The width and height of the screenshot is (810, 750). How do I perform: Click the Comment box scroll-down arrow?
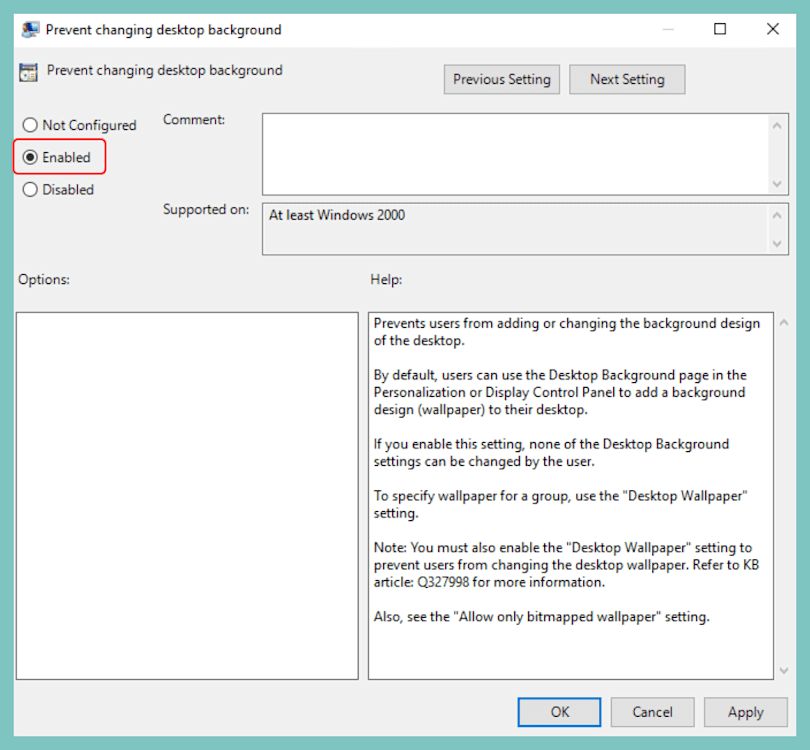point(778,184)
